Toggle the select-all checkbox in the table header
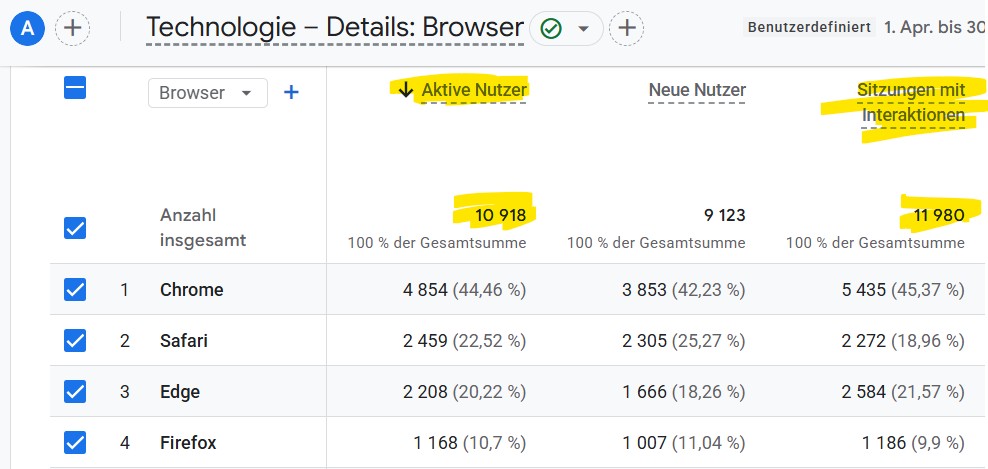Image resolution: width=988 pixels, height=469 pixels. (75, 88)
